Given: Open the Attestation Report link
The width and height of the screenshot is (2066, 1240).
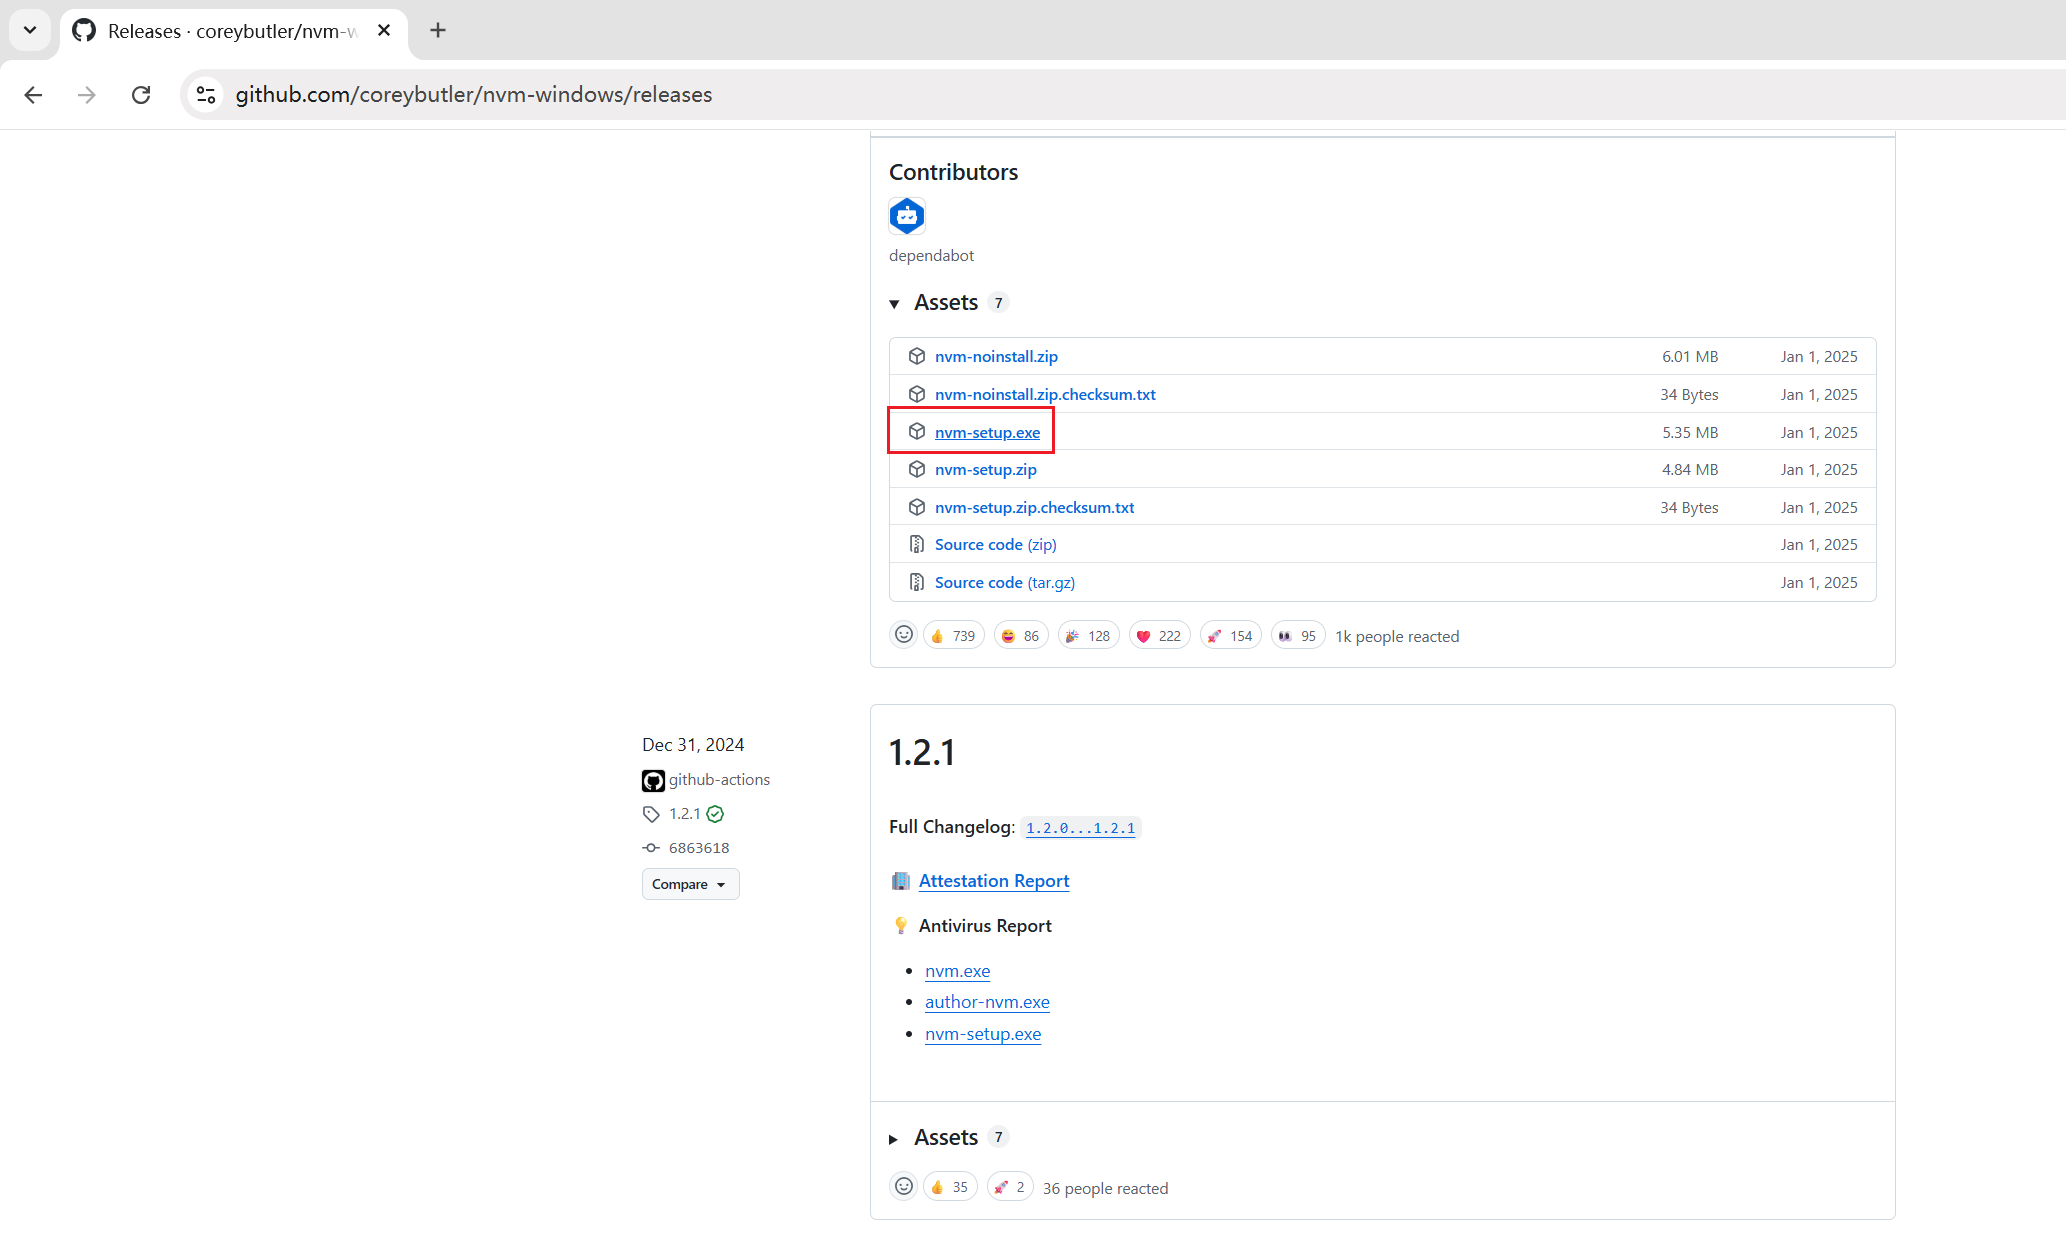Looking at the screenshot, I should (x=993, y=881).
